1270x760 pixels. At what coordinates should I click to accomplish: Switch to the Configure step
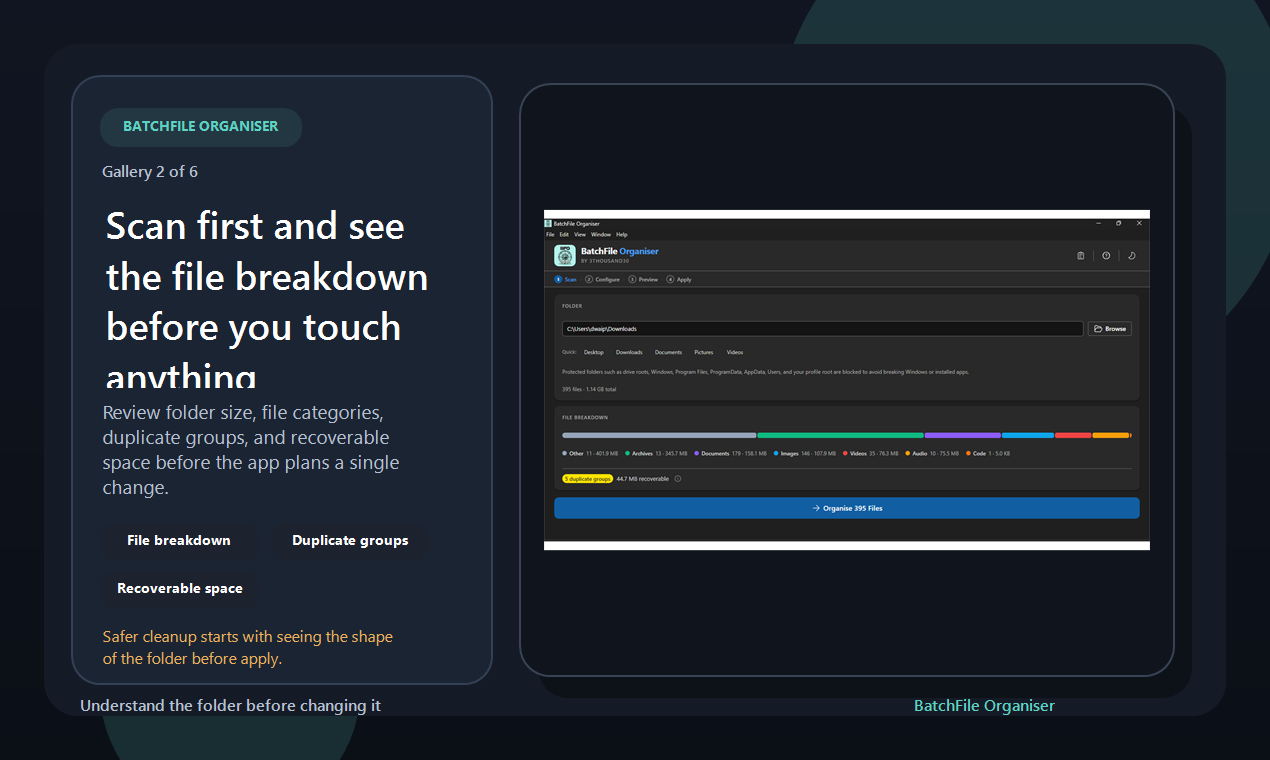603,279
